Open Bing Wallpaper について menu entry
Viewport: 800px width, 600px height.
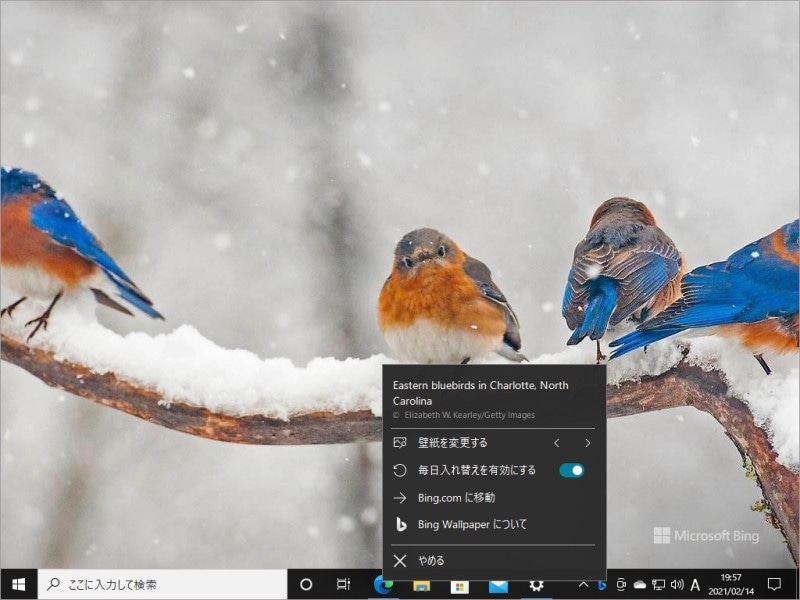[471, 524]
